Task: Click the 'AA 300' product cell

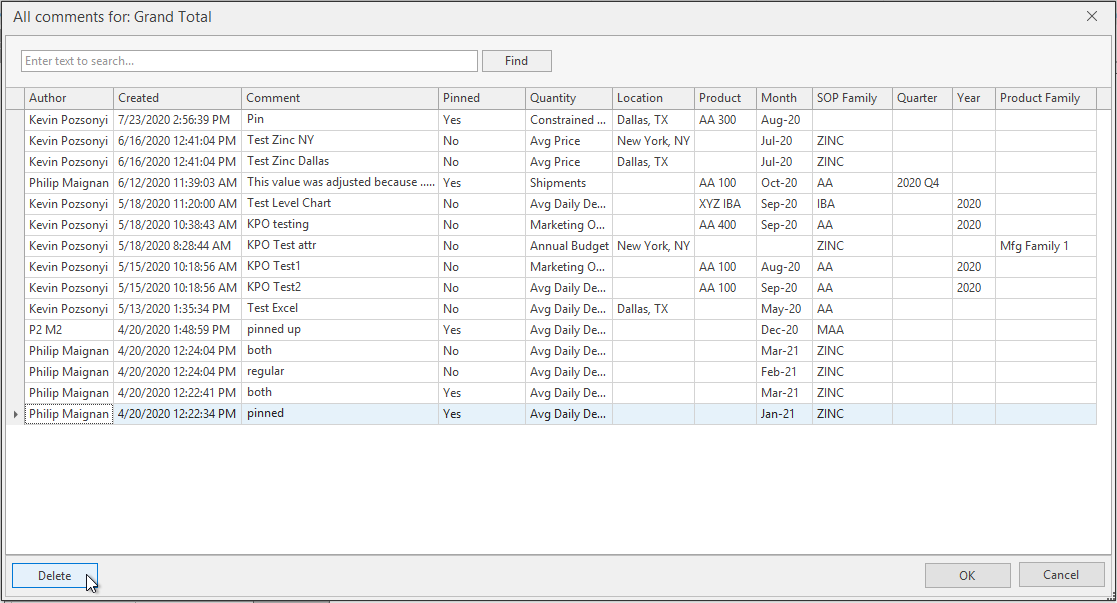Action: point(725,120)
